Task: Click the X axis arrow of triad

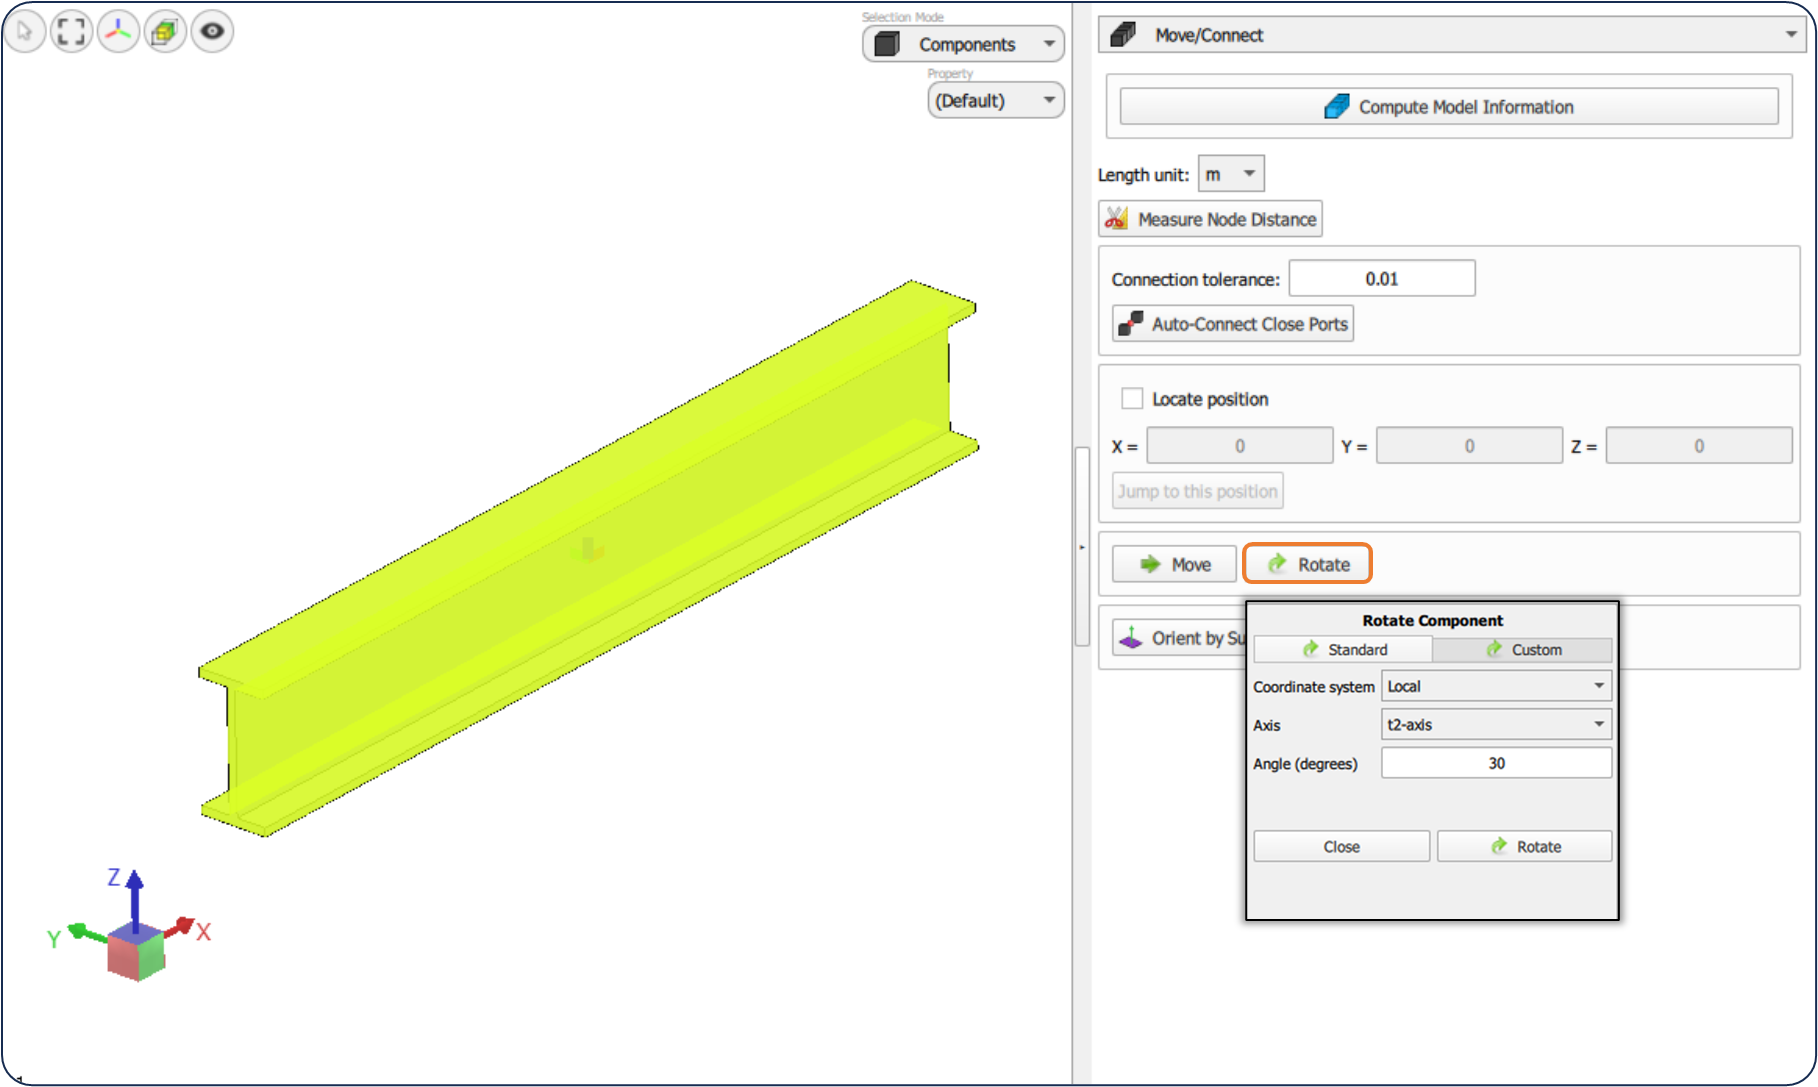Action: coord(180,926)
